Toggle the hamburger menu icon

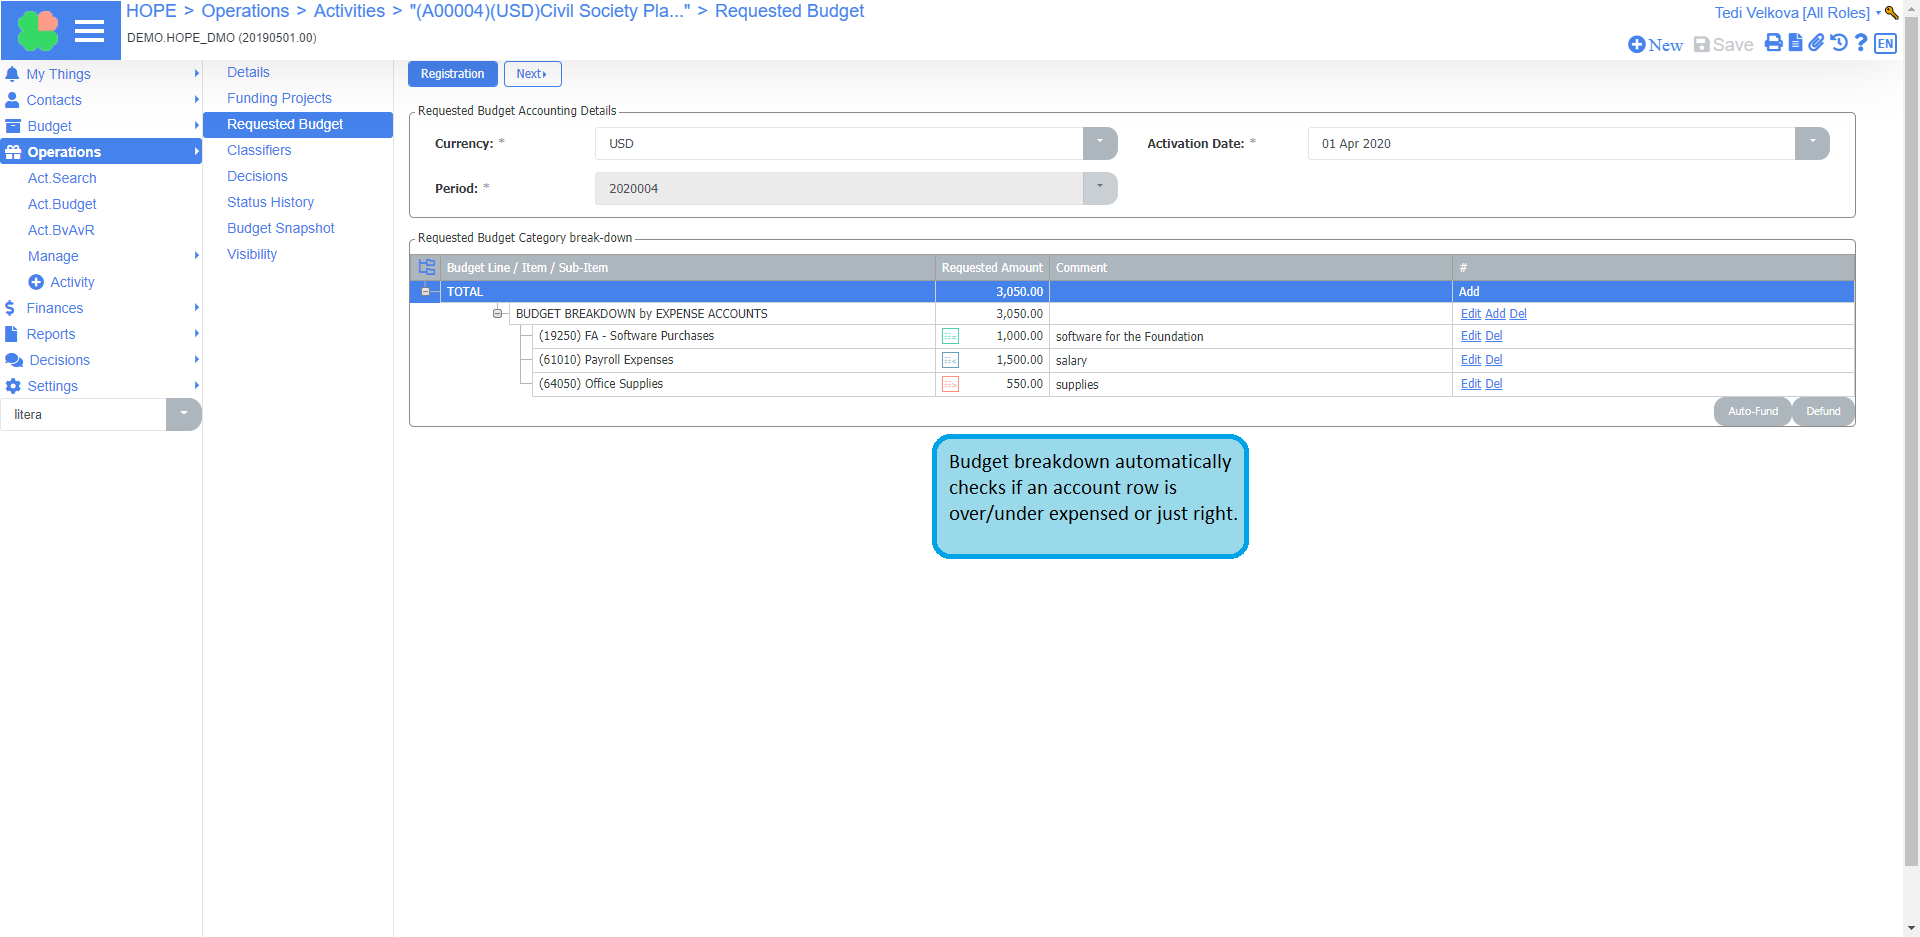[89, 31]
